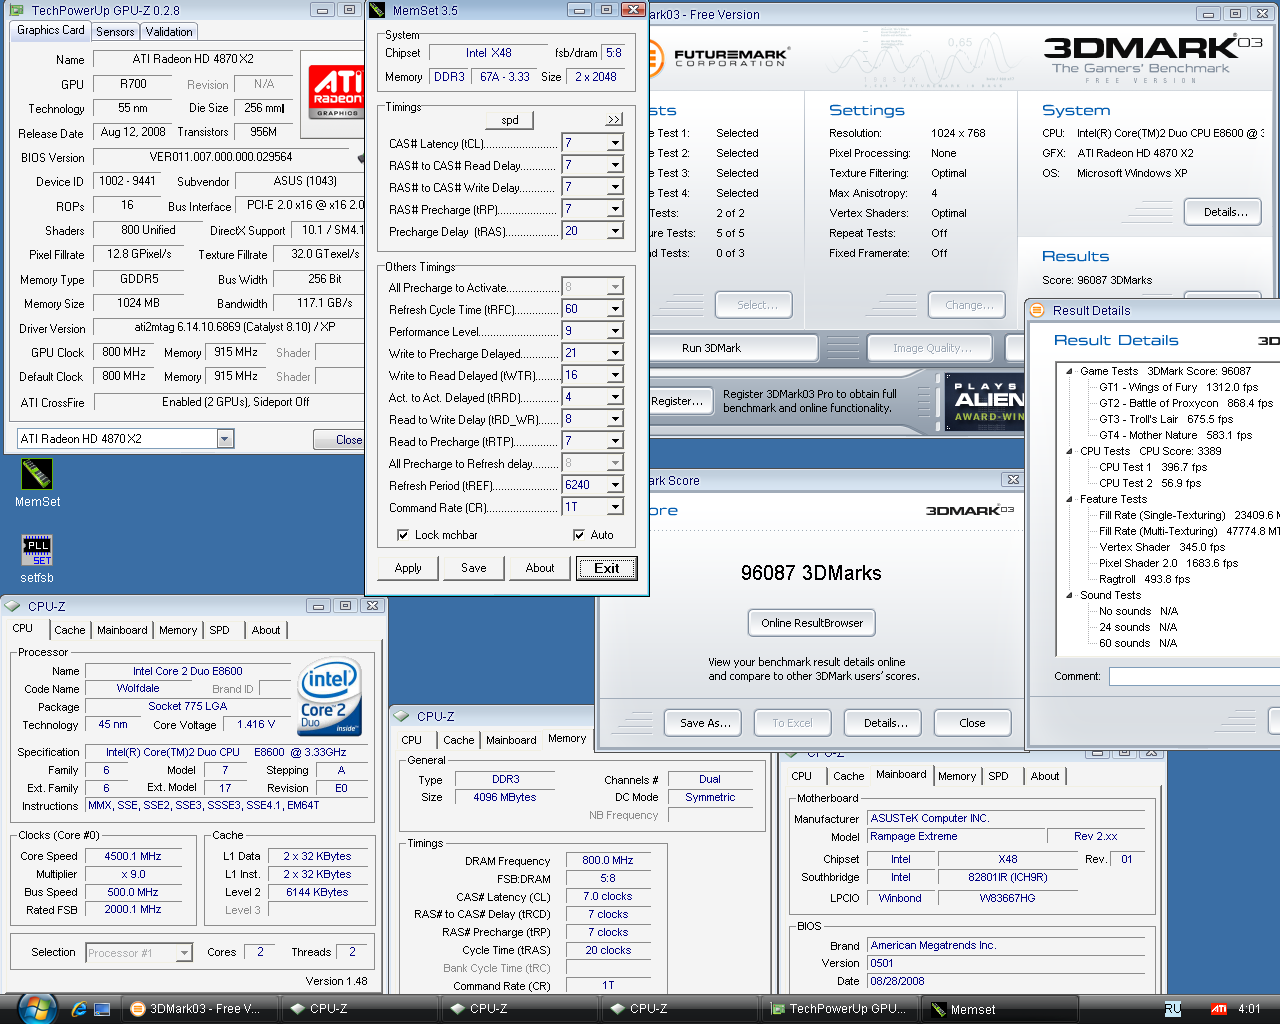Collapse the Sound Tests tree node
1280x1024 pixels.
tap(1070, 595)
